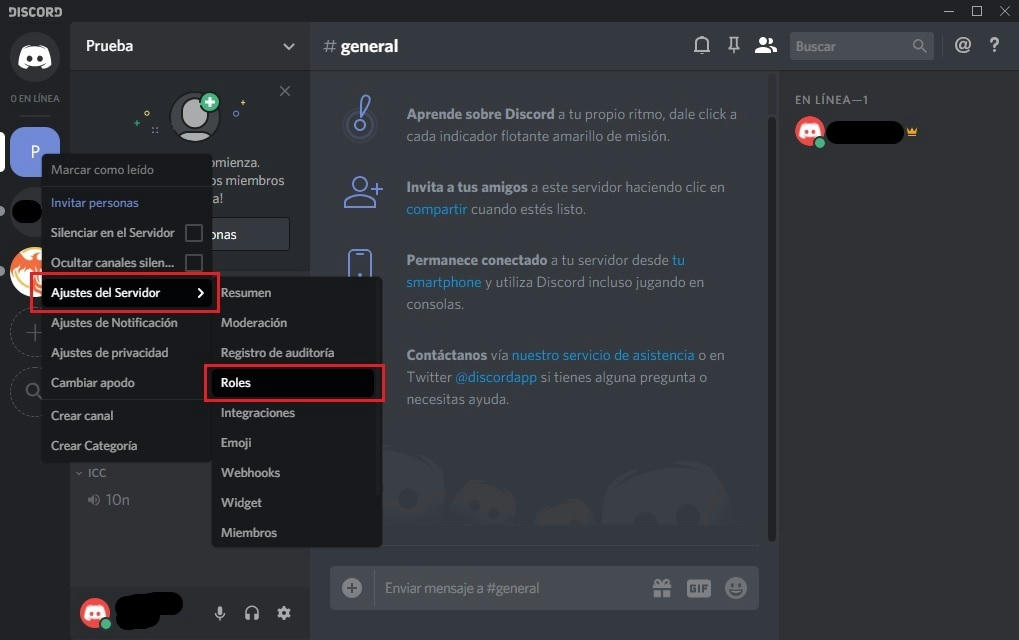
Task: Toggle Ocultar canales silenciados checkbox
Action: (x=194, y=262)
